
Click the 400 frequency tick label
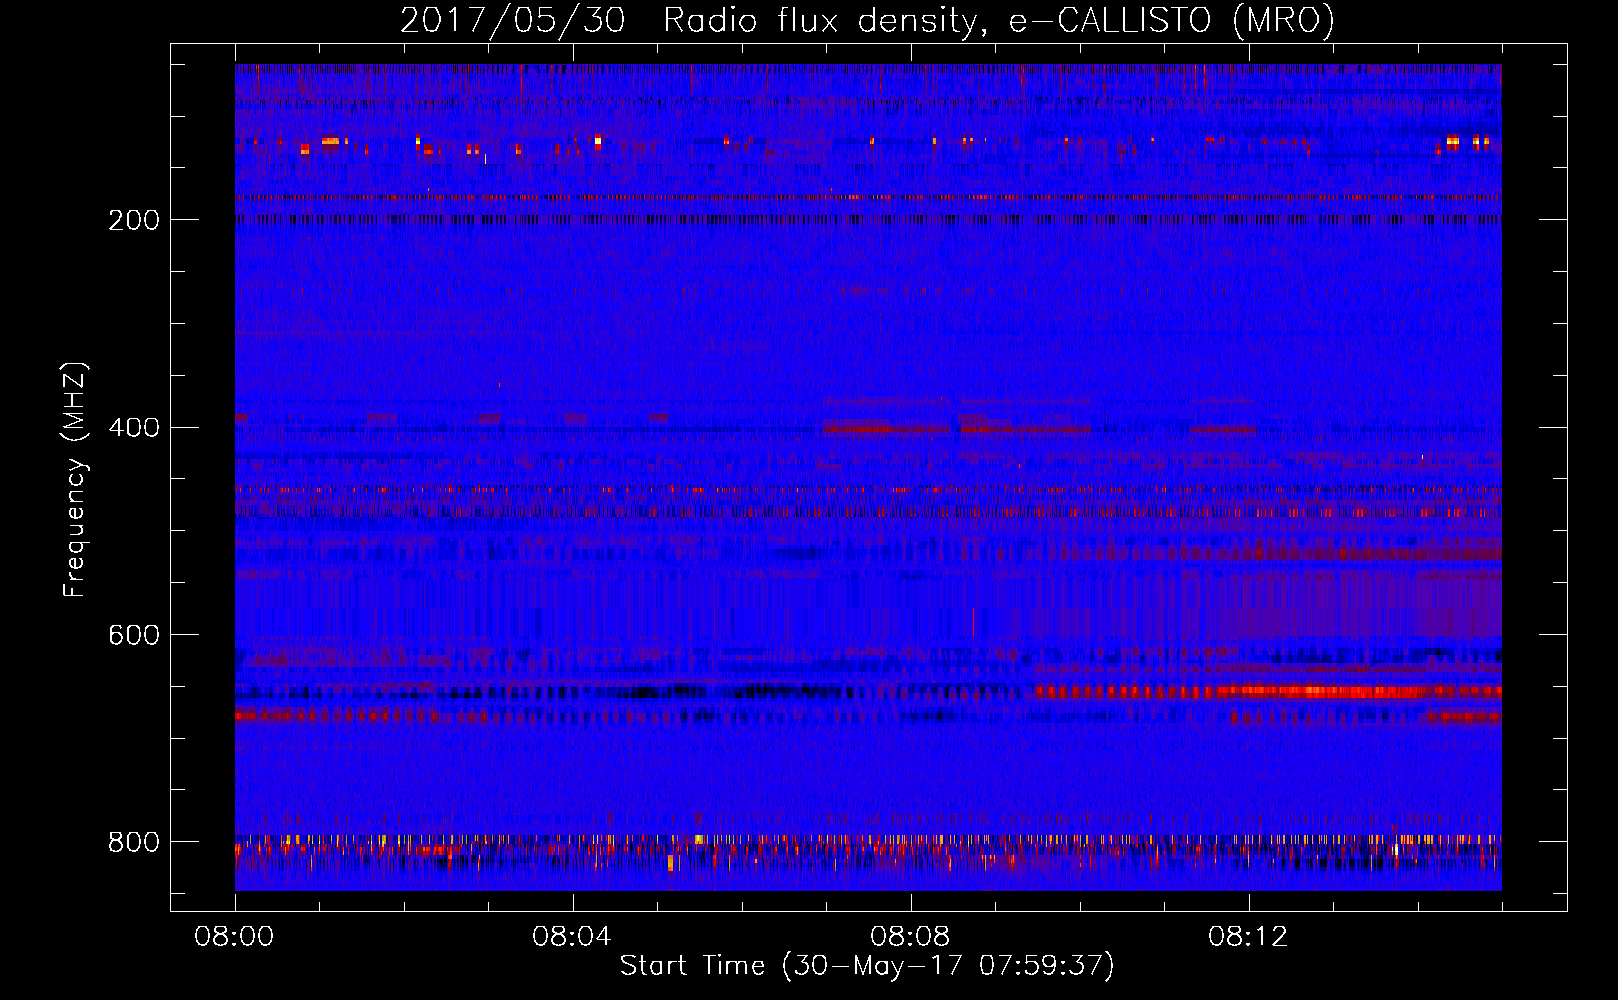click(134, 428)
